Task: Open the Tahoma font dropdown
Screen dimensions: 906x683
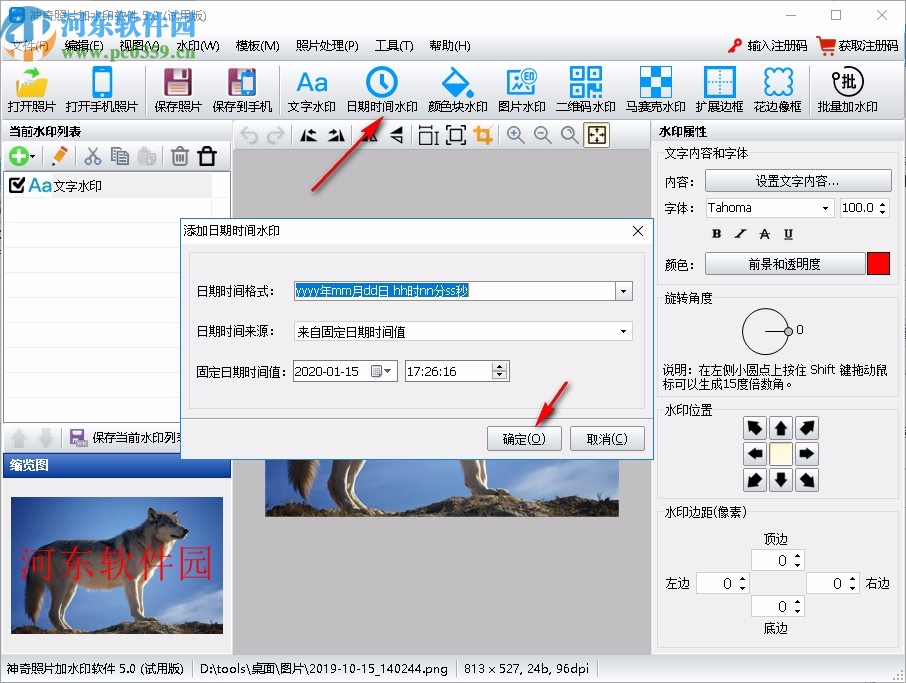Action: tap(826, 208)
